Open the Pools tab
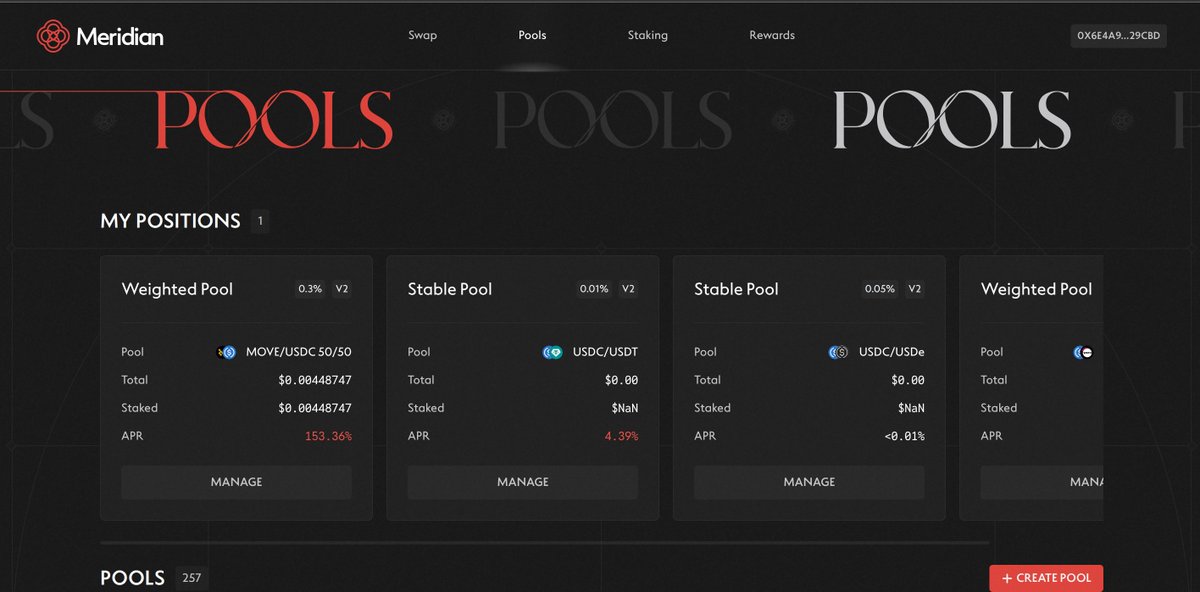 532,35
